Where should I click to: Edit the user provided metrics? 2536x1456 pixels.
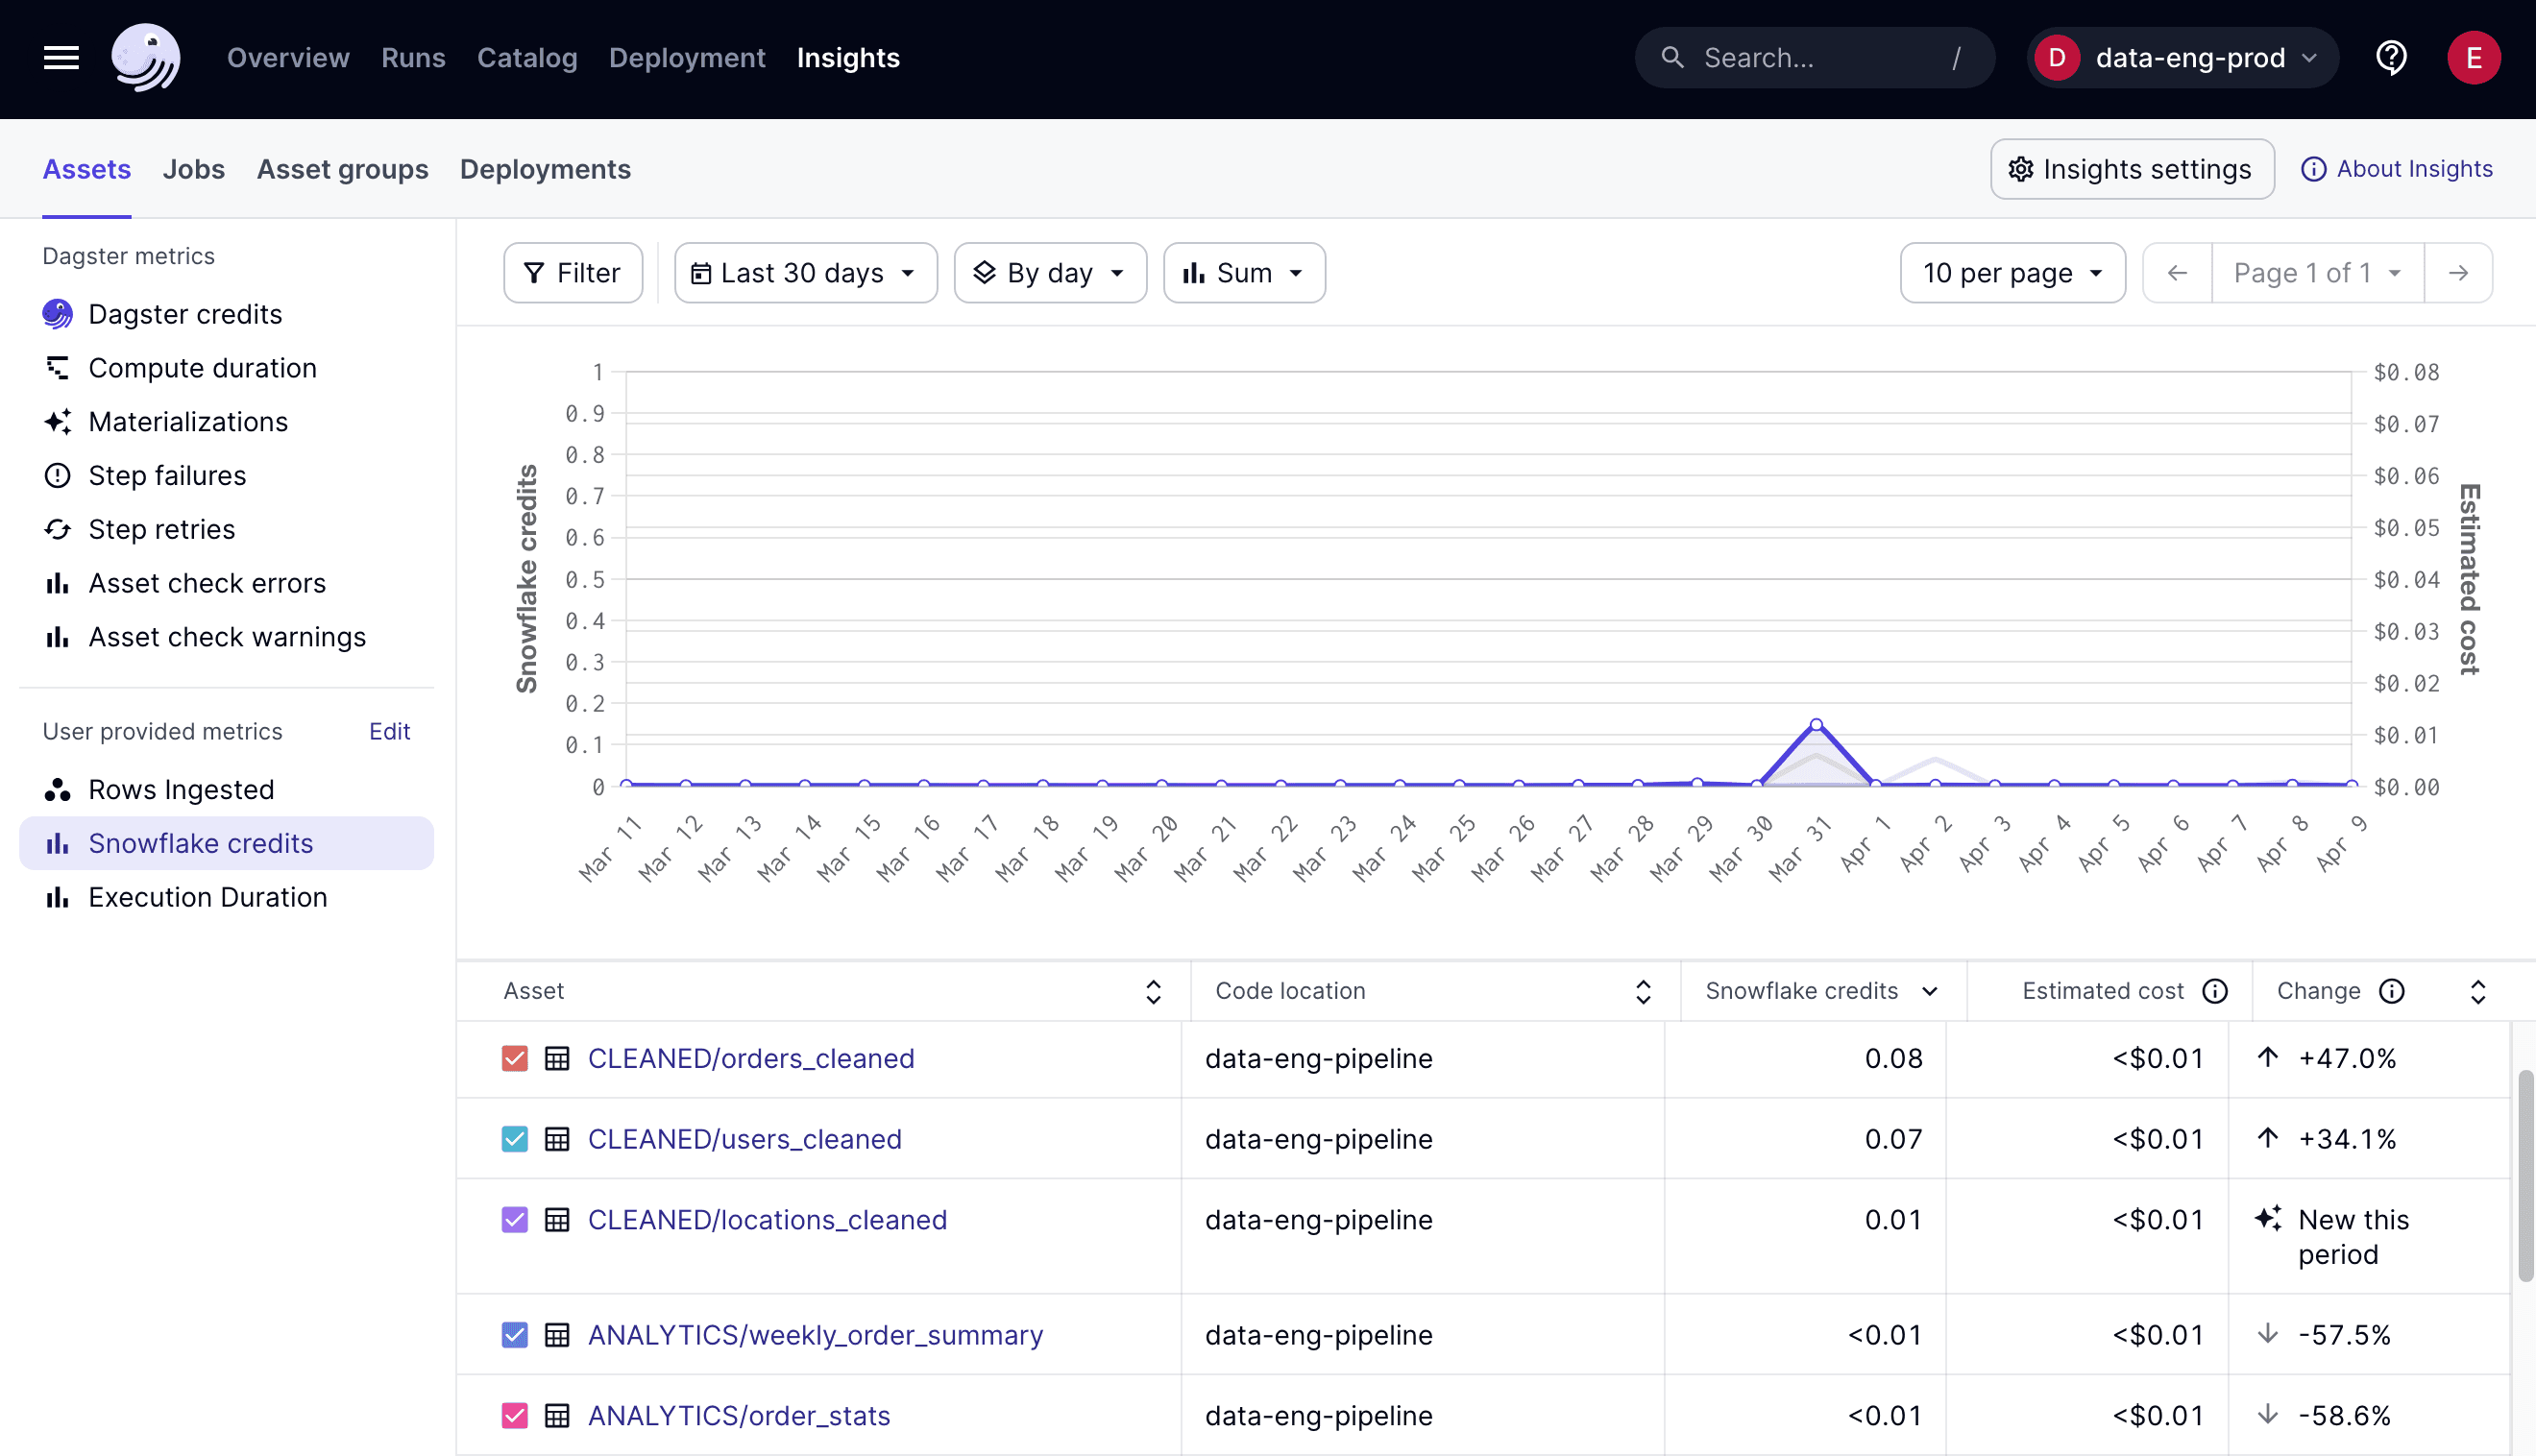coord(388,731)
